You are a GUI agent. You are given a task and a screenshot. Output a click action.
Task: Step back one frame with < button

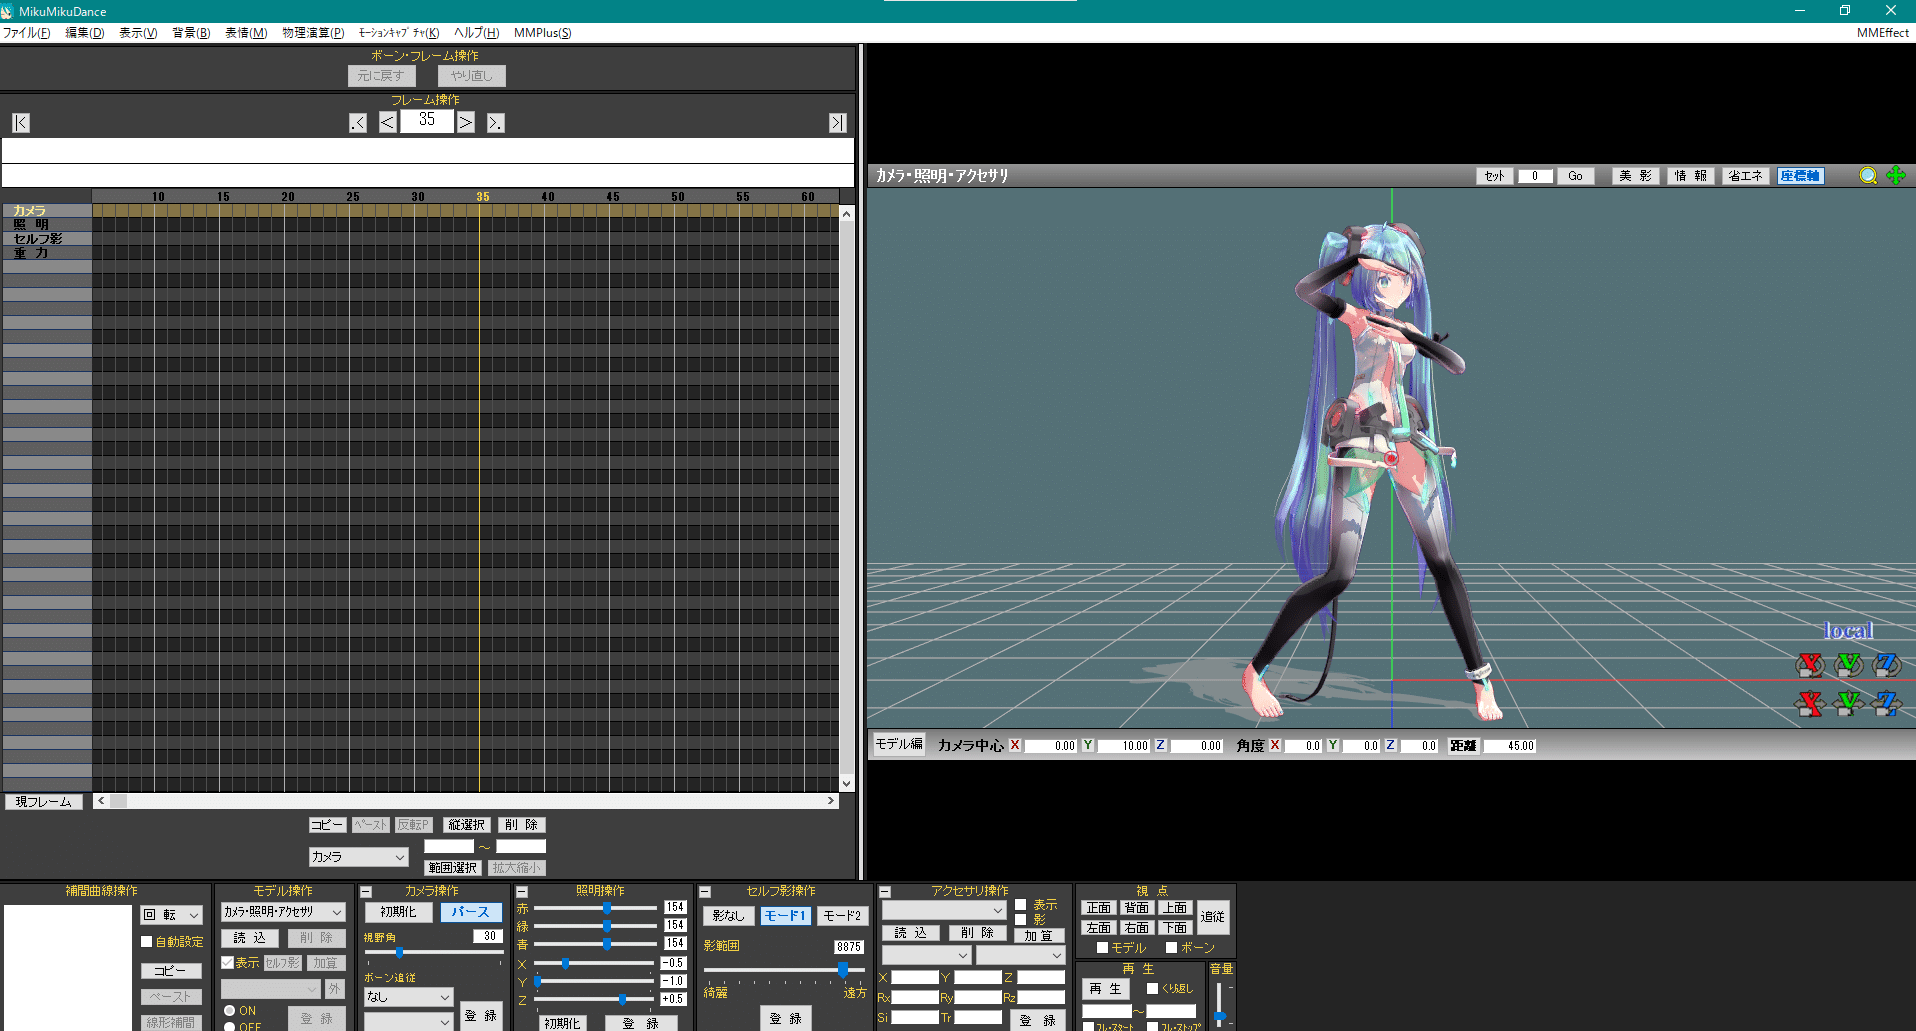pos(388,123)
